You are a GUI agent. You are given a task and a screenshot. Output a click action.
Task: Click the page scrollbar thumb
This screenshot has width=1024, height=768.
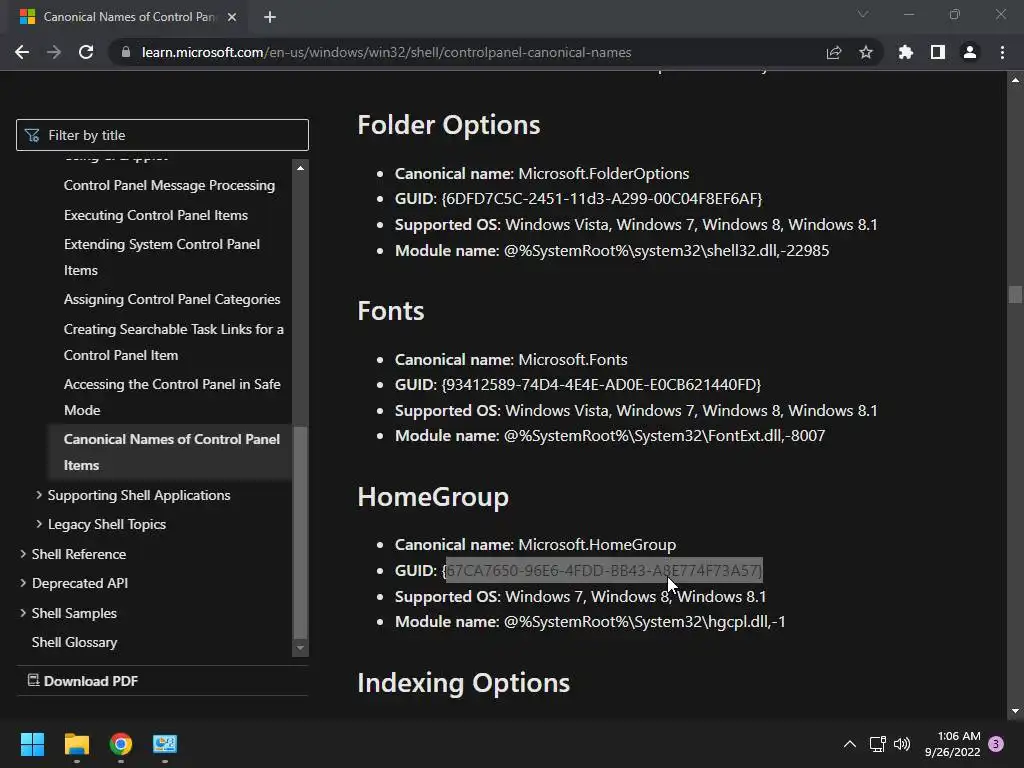pyautogui.click(x=1015, y=295)
